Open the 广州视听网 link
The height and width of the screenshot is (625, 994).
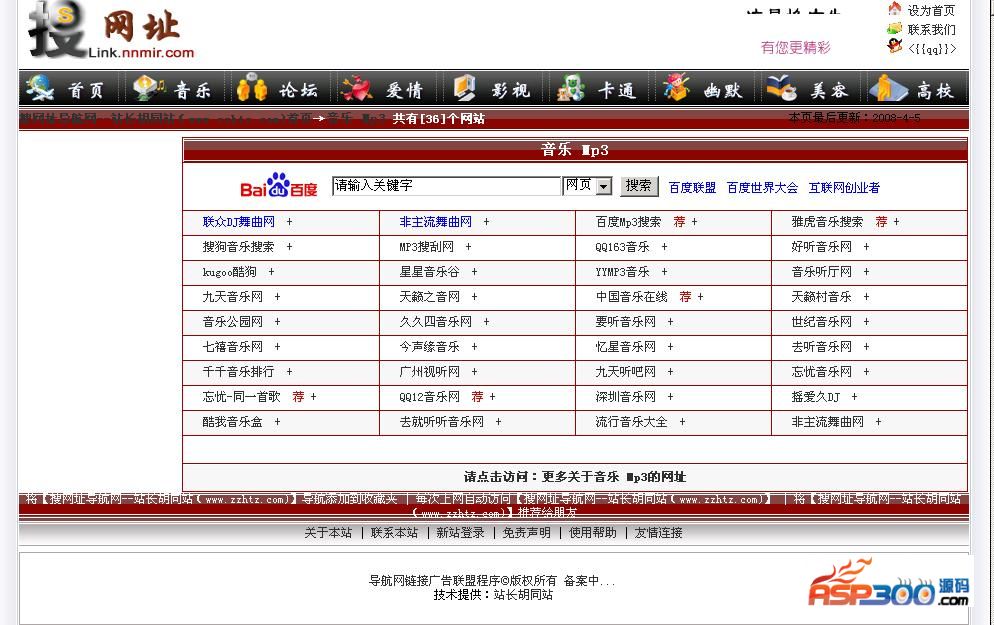point(429,371)
